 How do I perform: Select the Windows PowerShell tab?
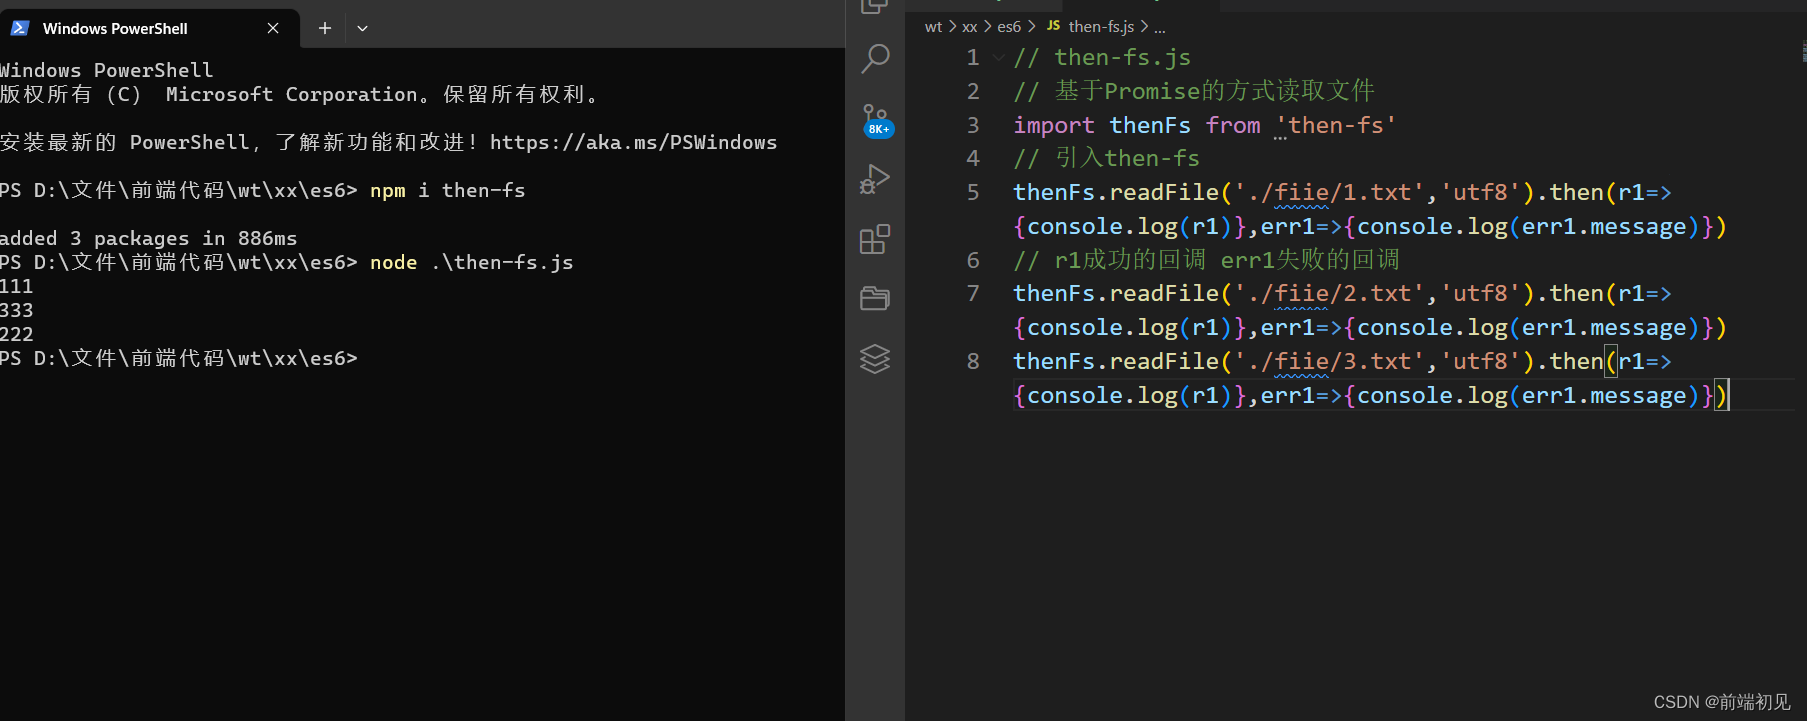(150, 28)
